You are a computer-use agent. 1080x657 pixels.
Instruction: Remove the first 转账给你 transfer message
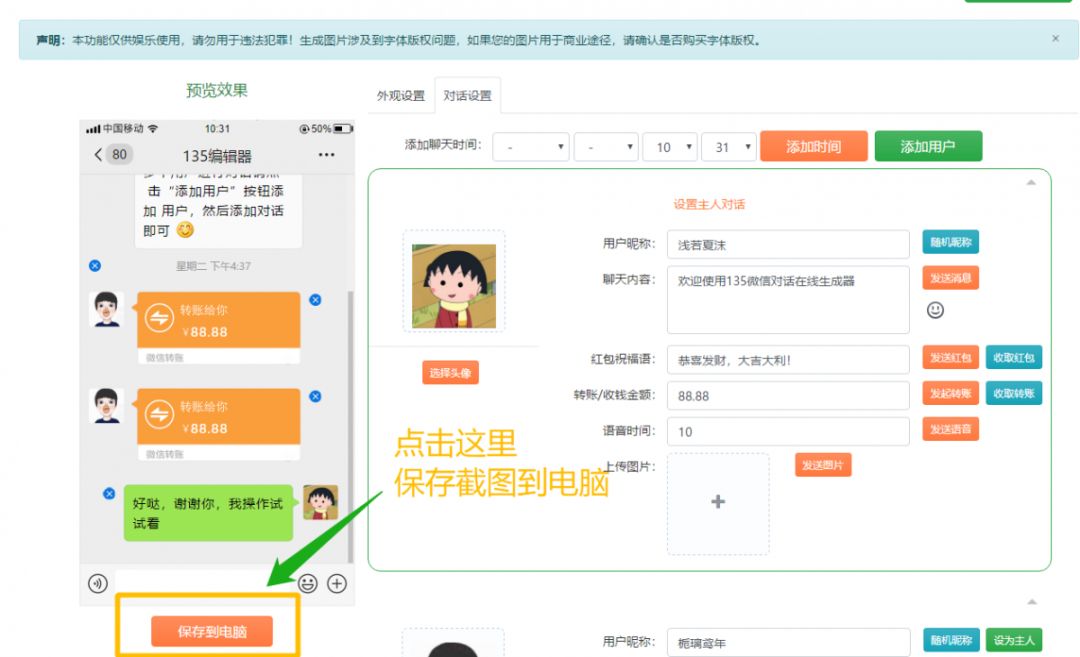(315, 300)
